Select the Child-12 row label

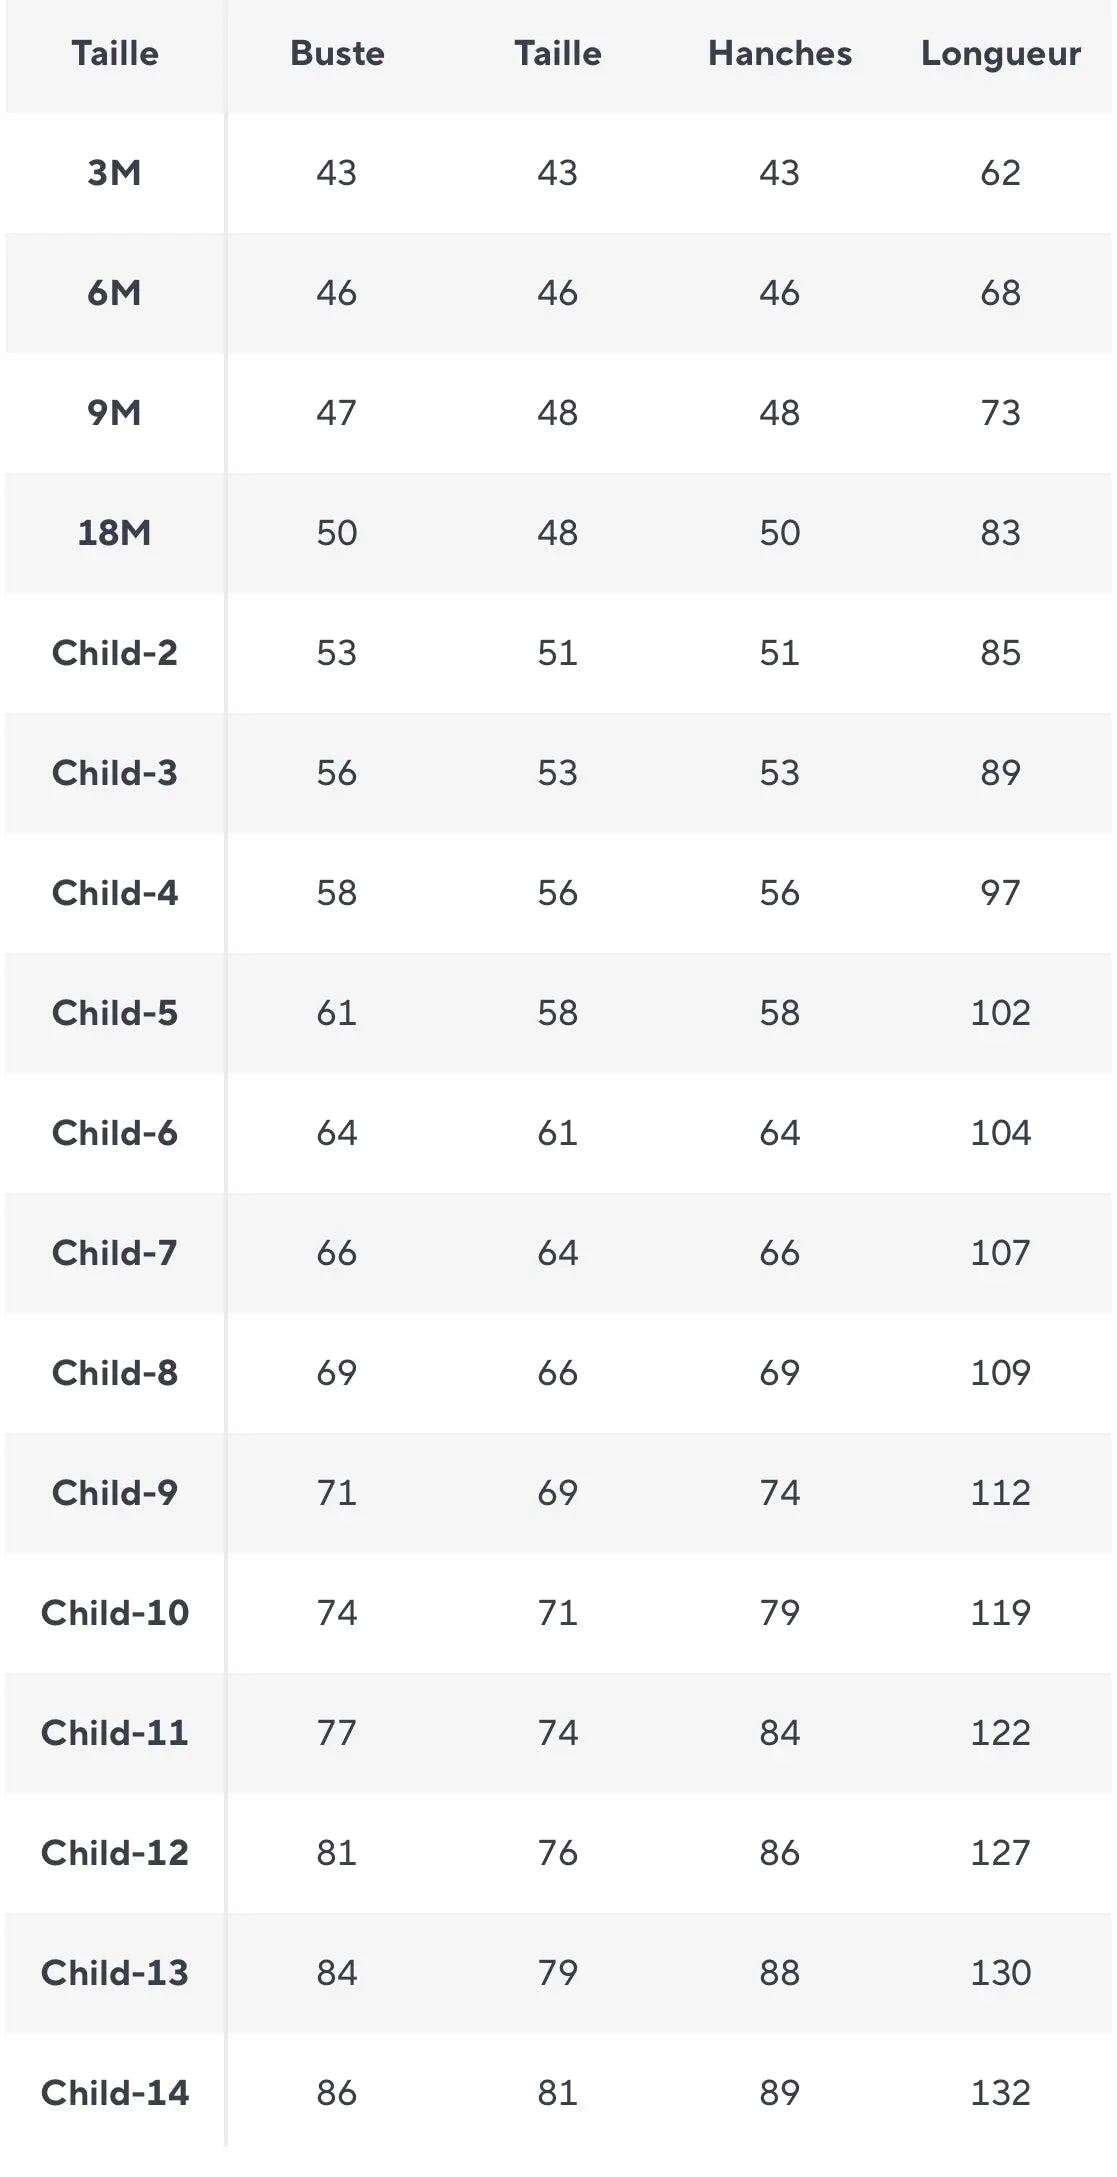click(x=114, y=1853)
